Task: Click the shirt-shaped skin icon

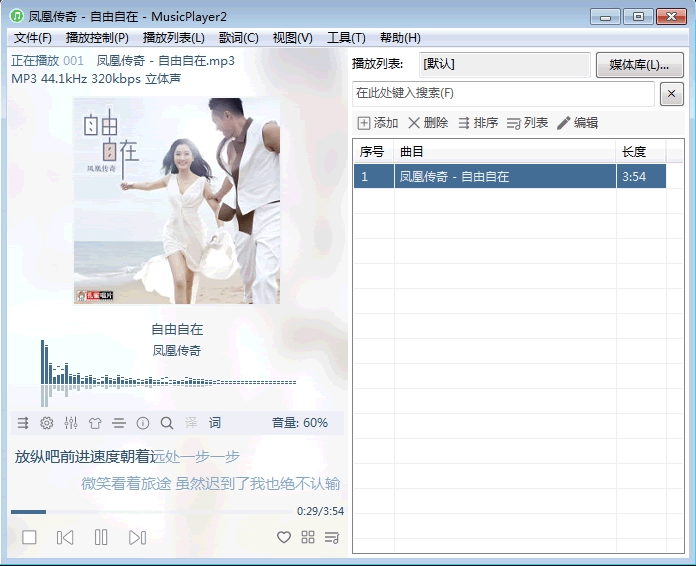Action: click(x=95, y=423)
